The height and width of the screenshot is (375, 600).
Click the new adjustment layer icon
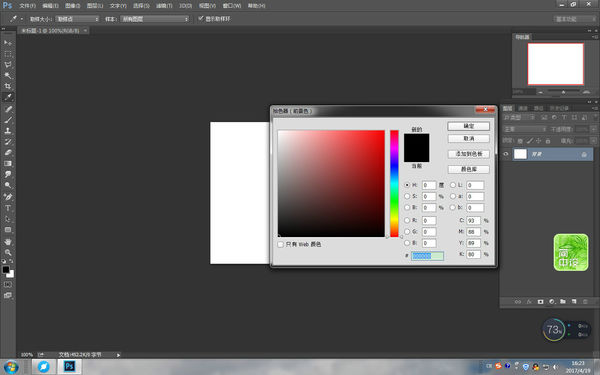pyautogui.click(x=551, y=302)
